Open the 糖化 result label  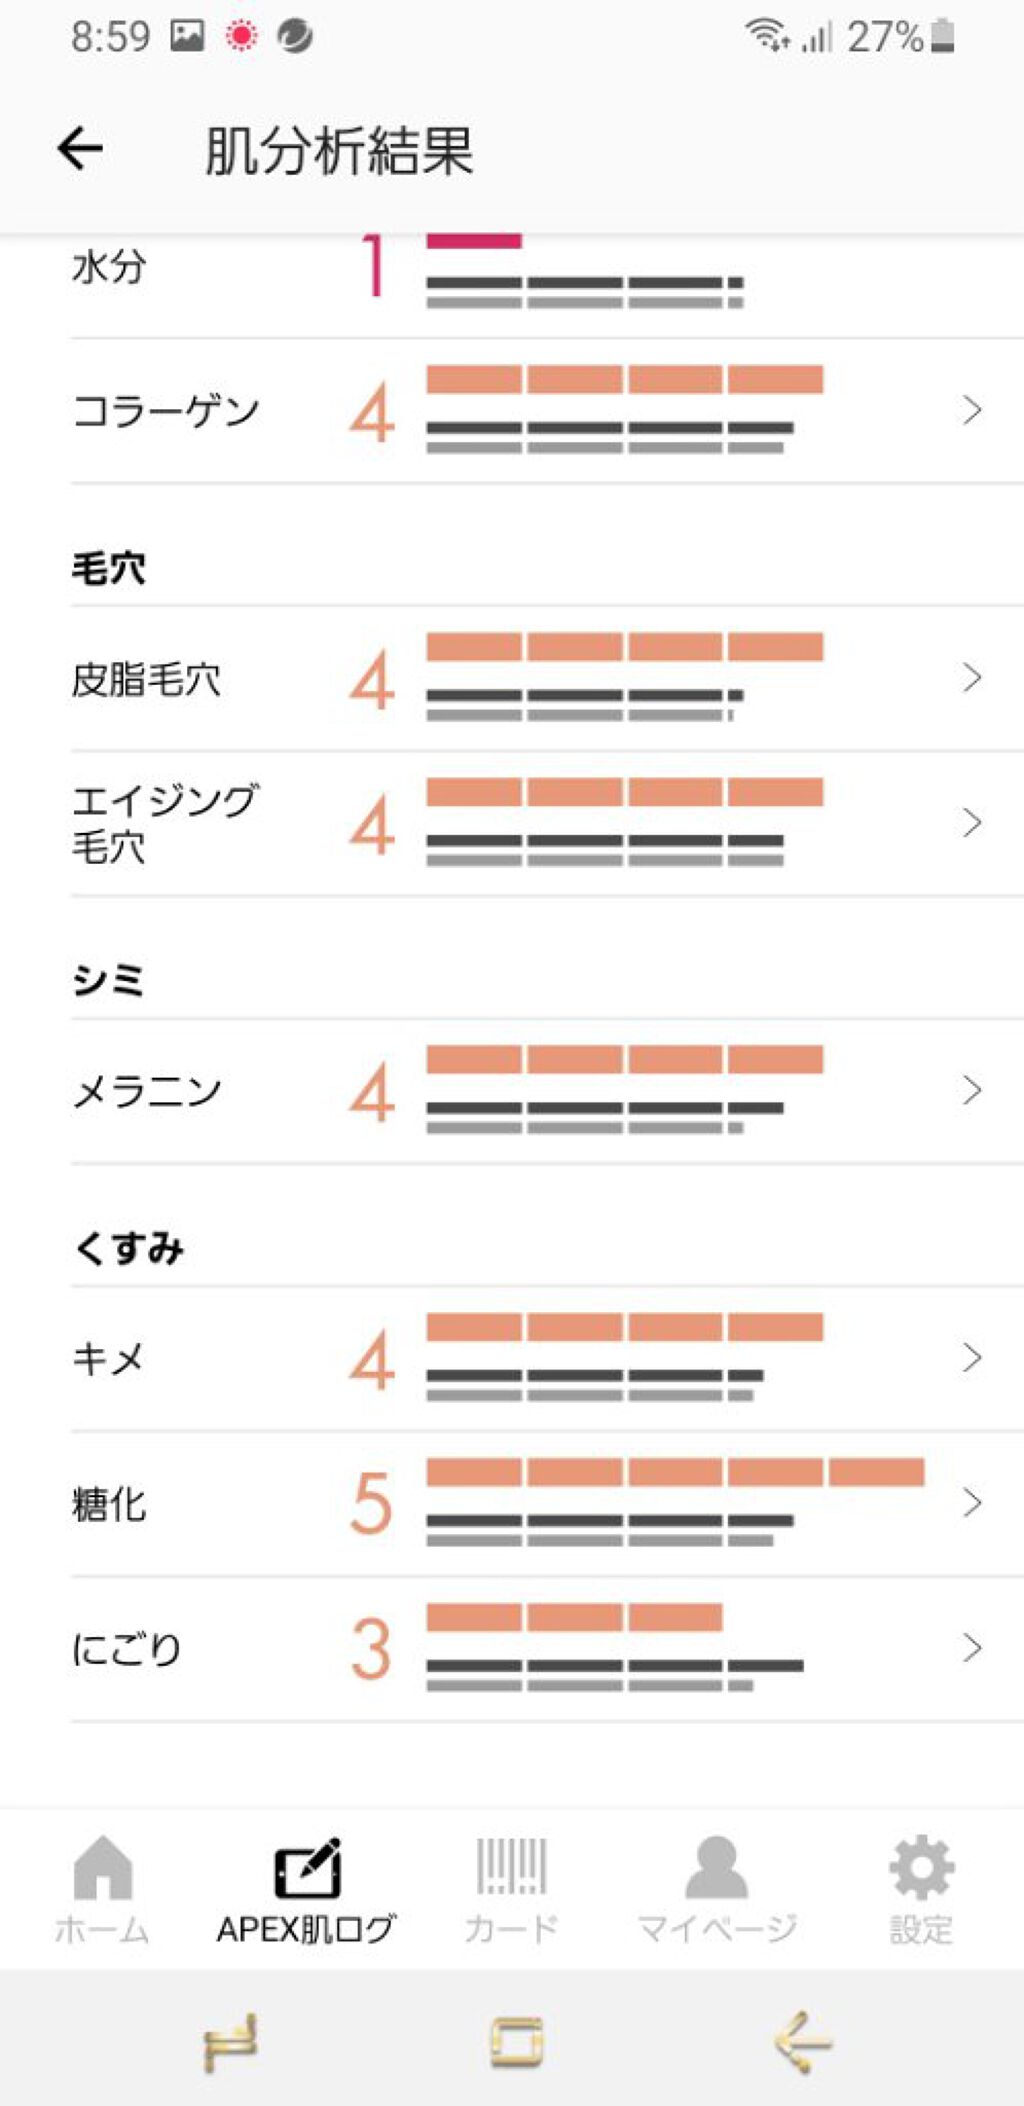tap(109, 1504)
